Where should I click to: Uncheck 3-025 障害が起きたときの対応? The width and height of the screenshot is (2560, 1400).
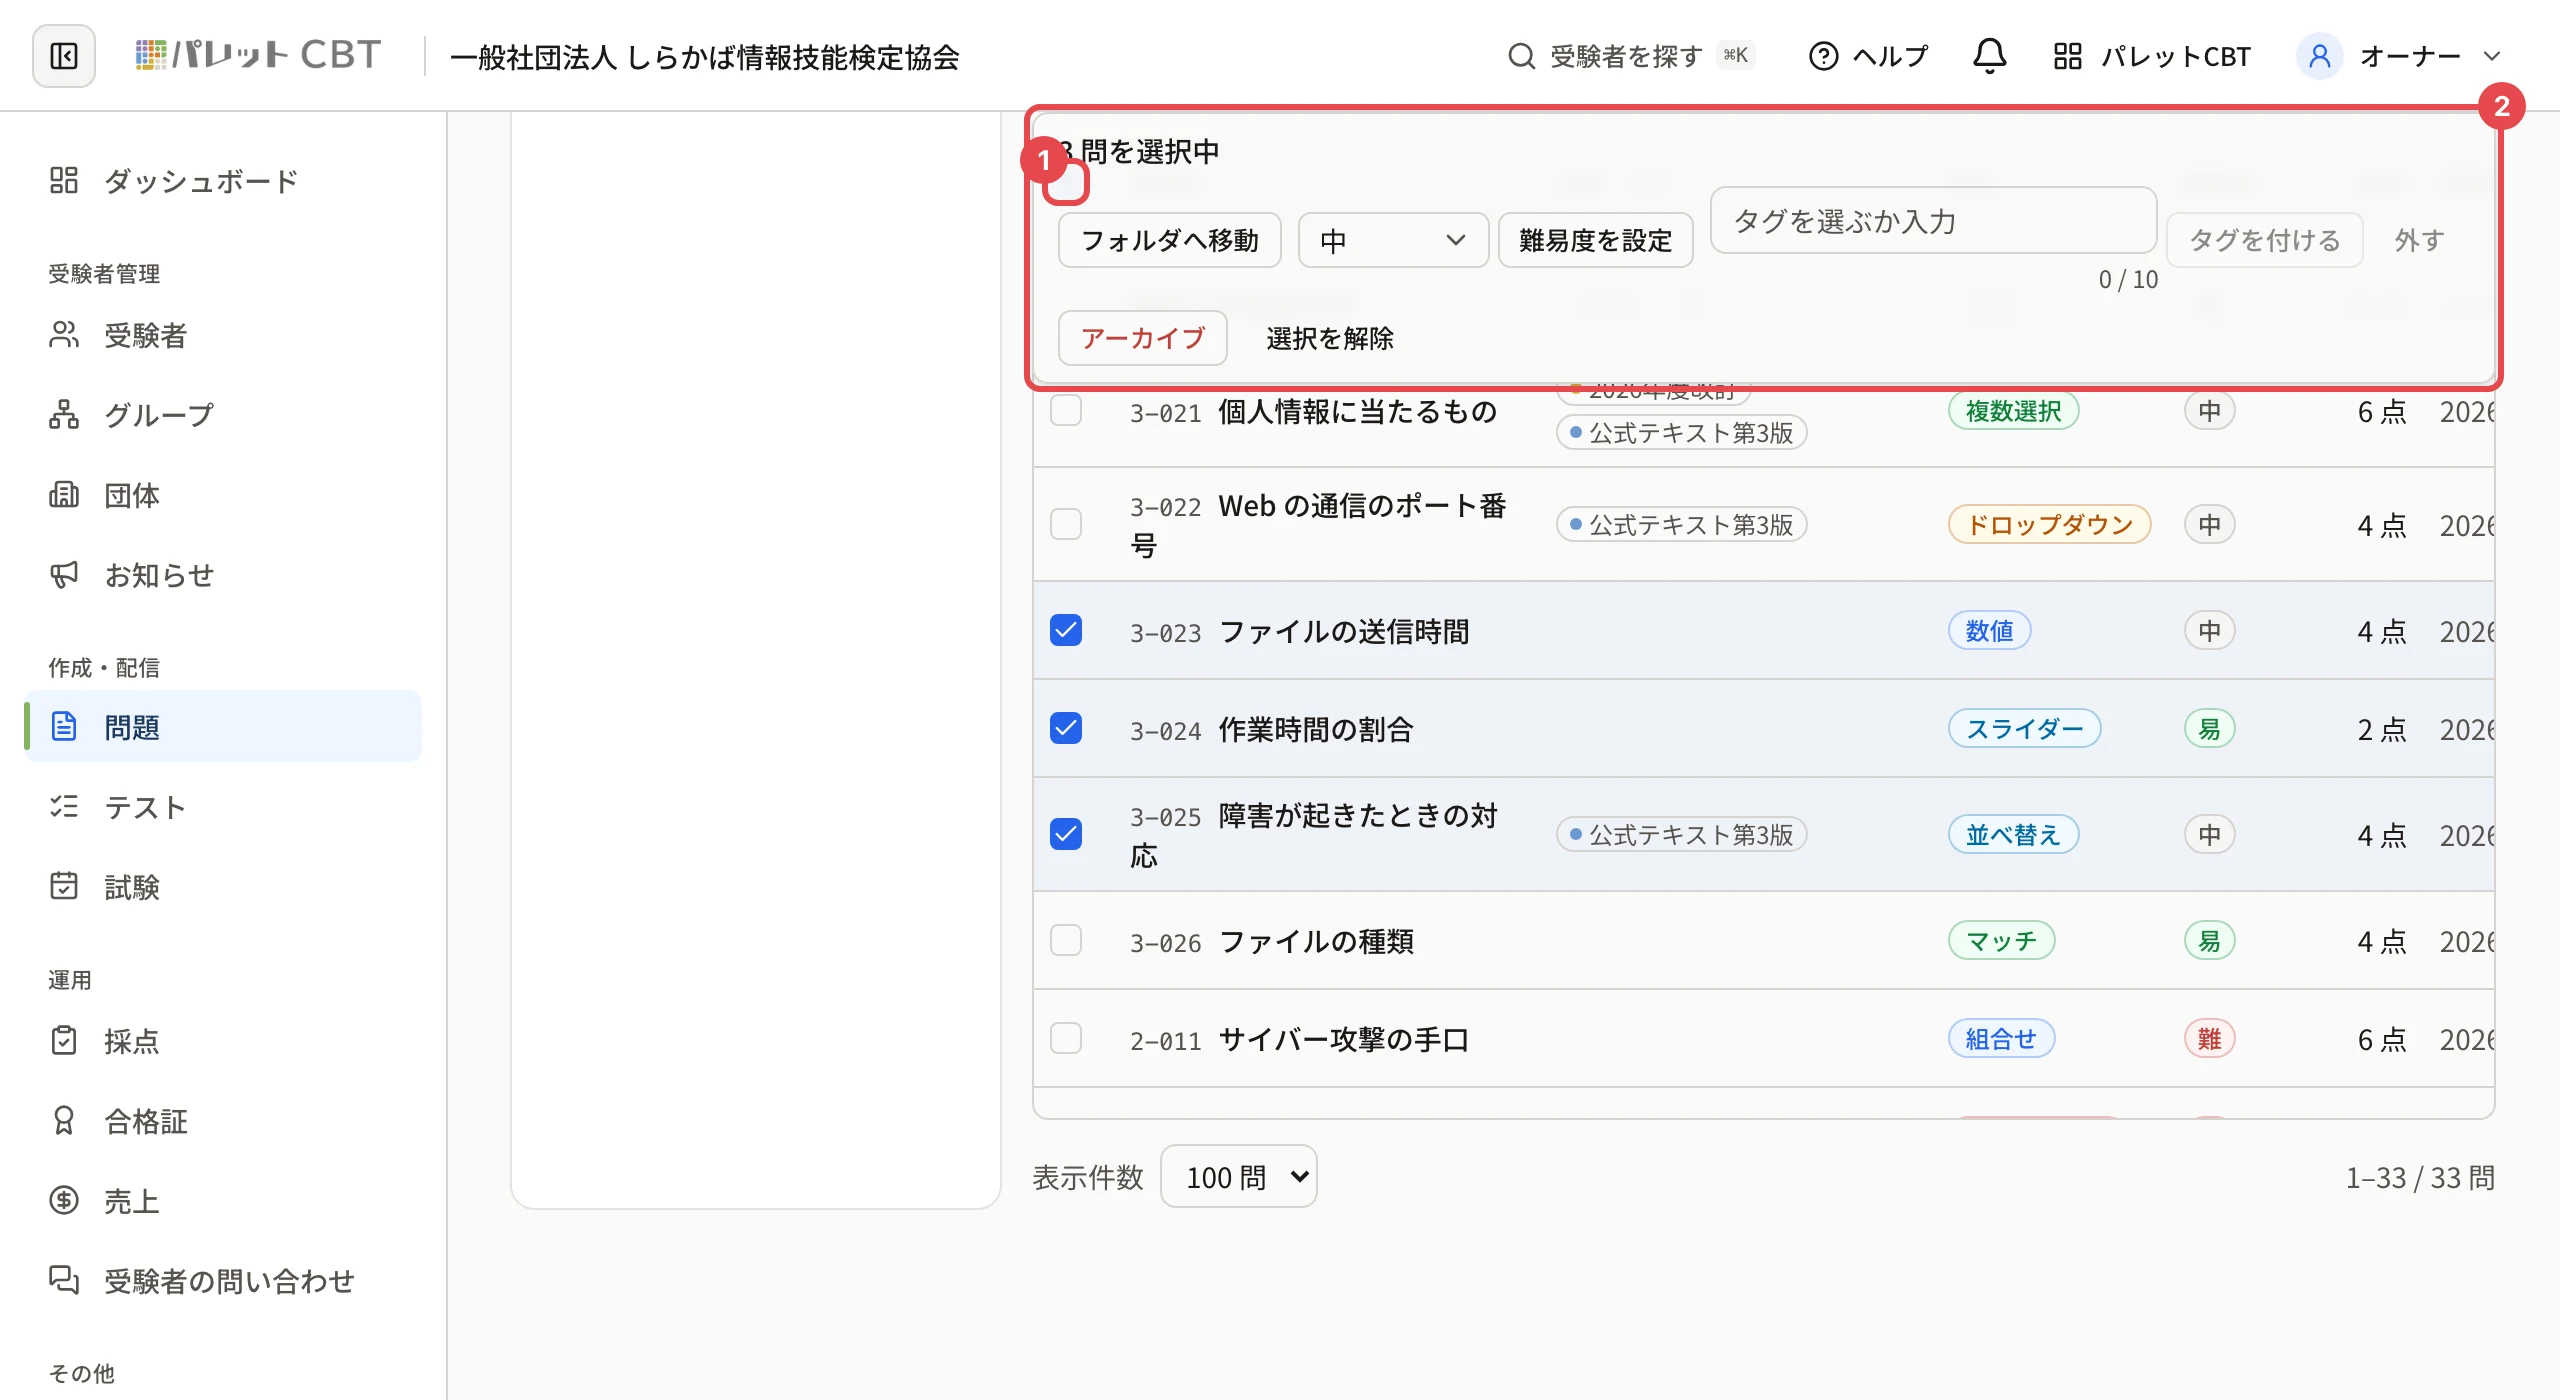tap(1066, 835)
